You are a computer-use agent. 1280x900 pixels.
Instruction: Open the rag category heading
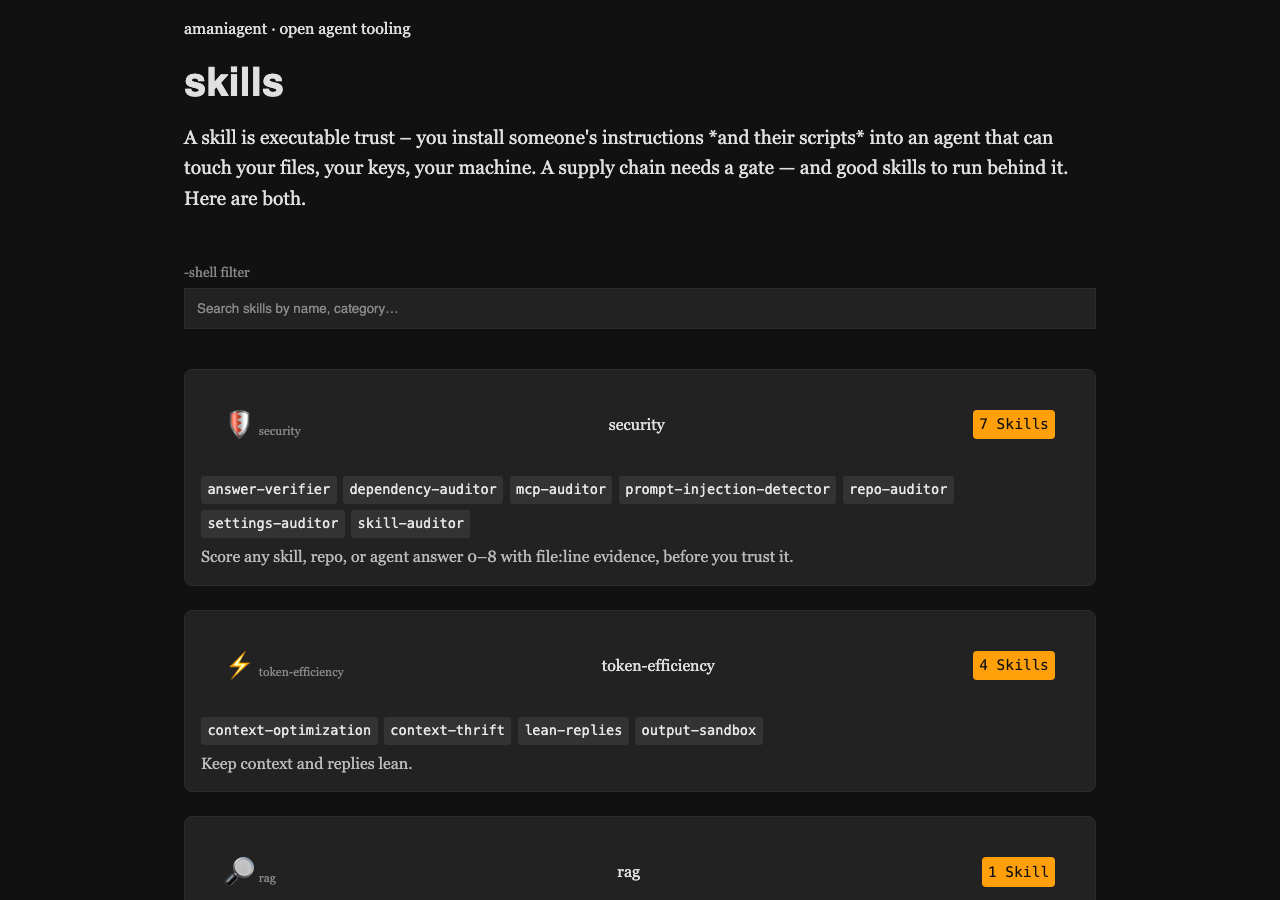tap(628, 872)
